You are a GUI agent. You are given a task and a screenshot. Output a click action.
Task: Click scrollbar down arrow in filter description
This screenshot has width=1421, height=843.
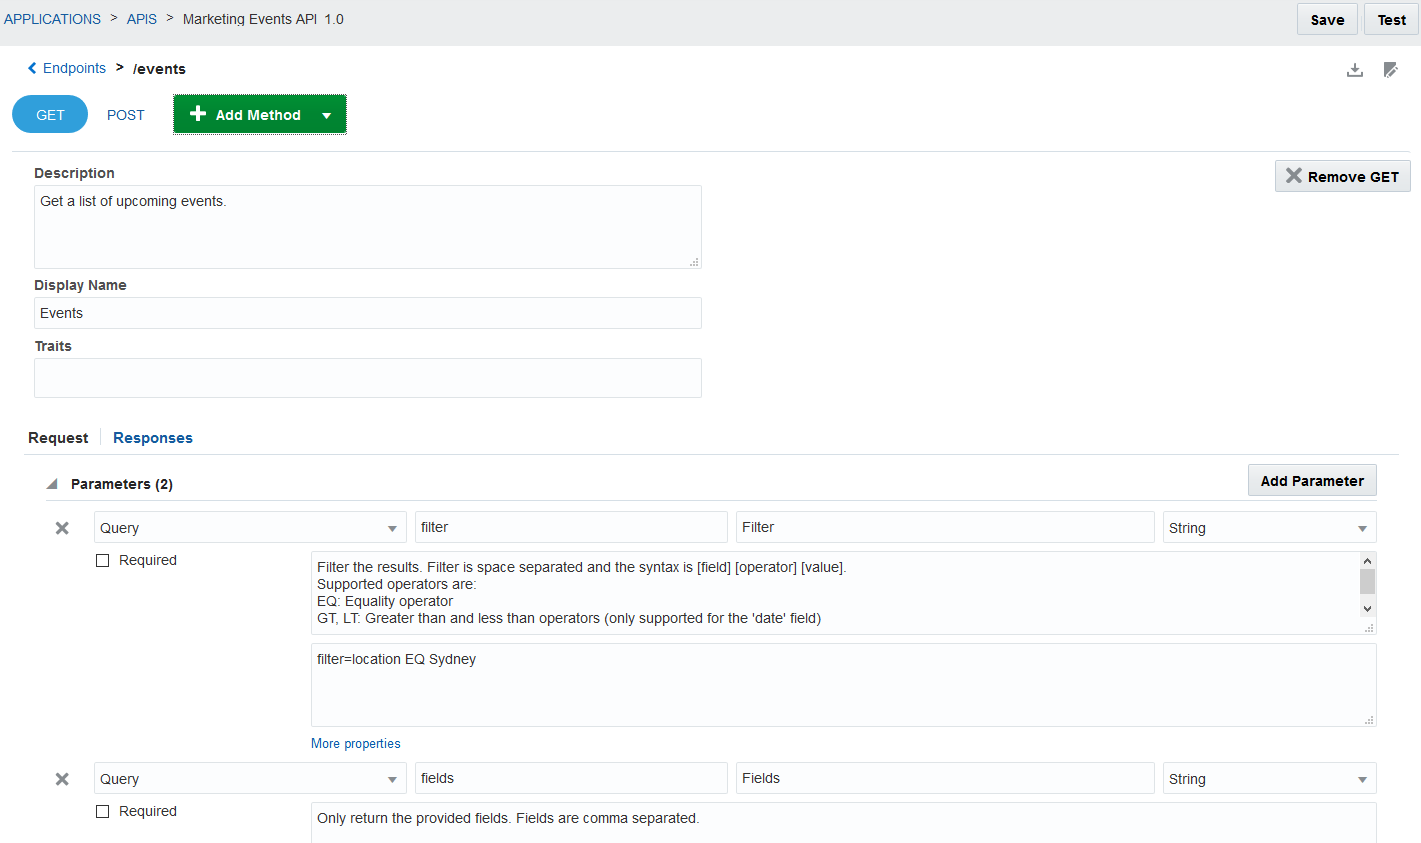tap(1367, 608)
